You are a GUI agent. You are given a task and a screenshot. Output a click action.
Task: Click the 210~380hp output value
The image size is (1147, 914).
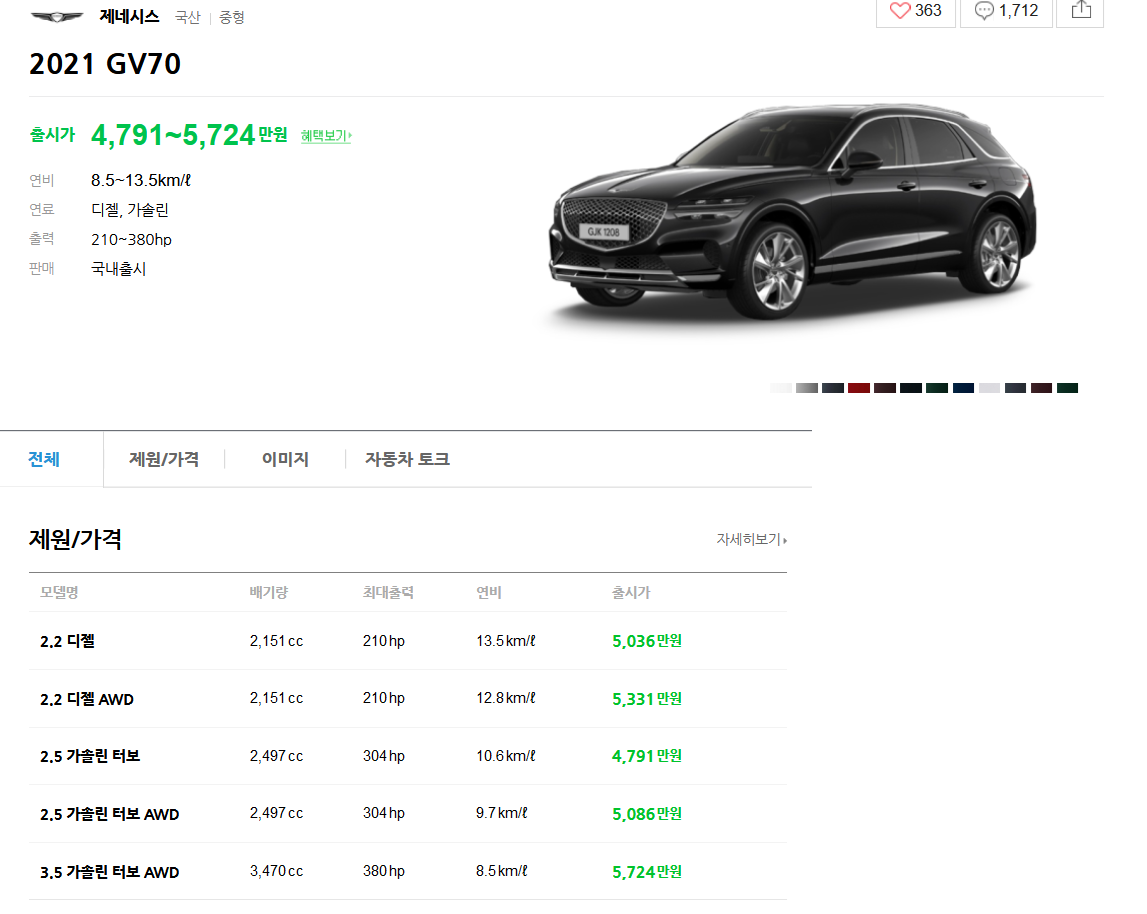[131, 239]
